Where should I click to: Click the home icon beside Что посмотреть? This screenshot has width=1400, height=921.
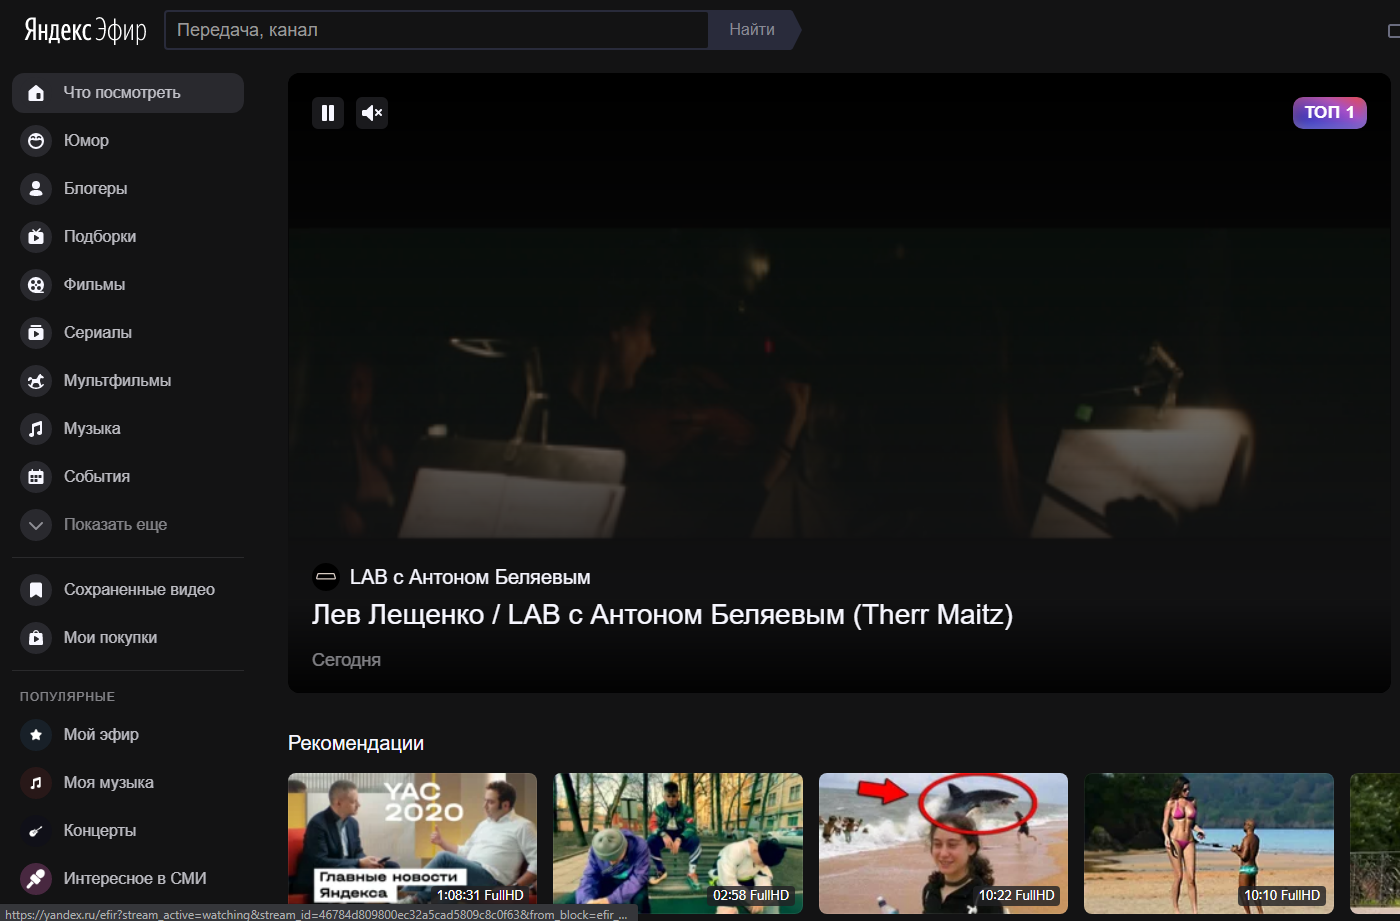coord(36,93)
